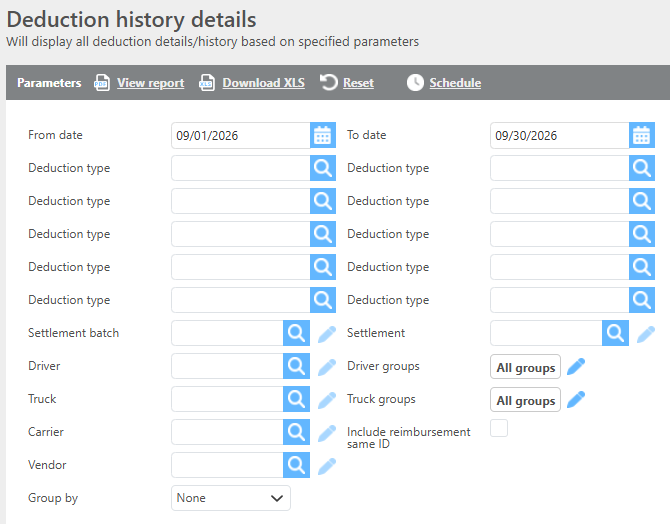Click the PDF icon beside View report
This screenshot has height=524, width=670.
[101, 83]
